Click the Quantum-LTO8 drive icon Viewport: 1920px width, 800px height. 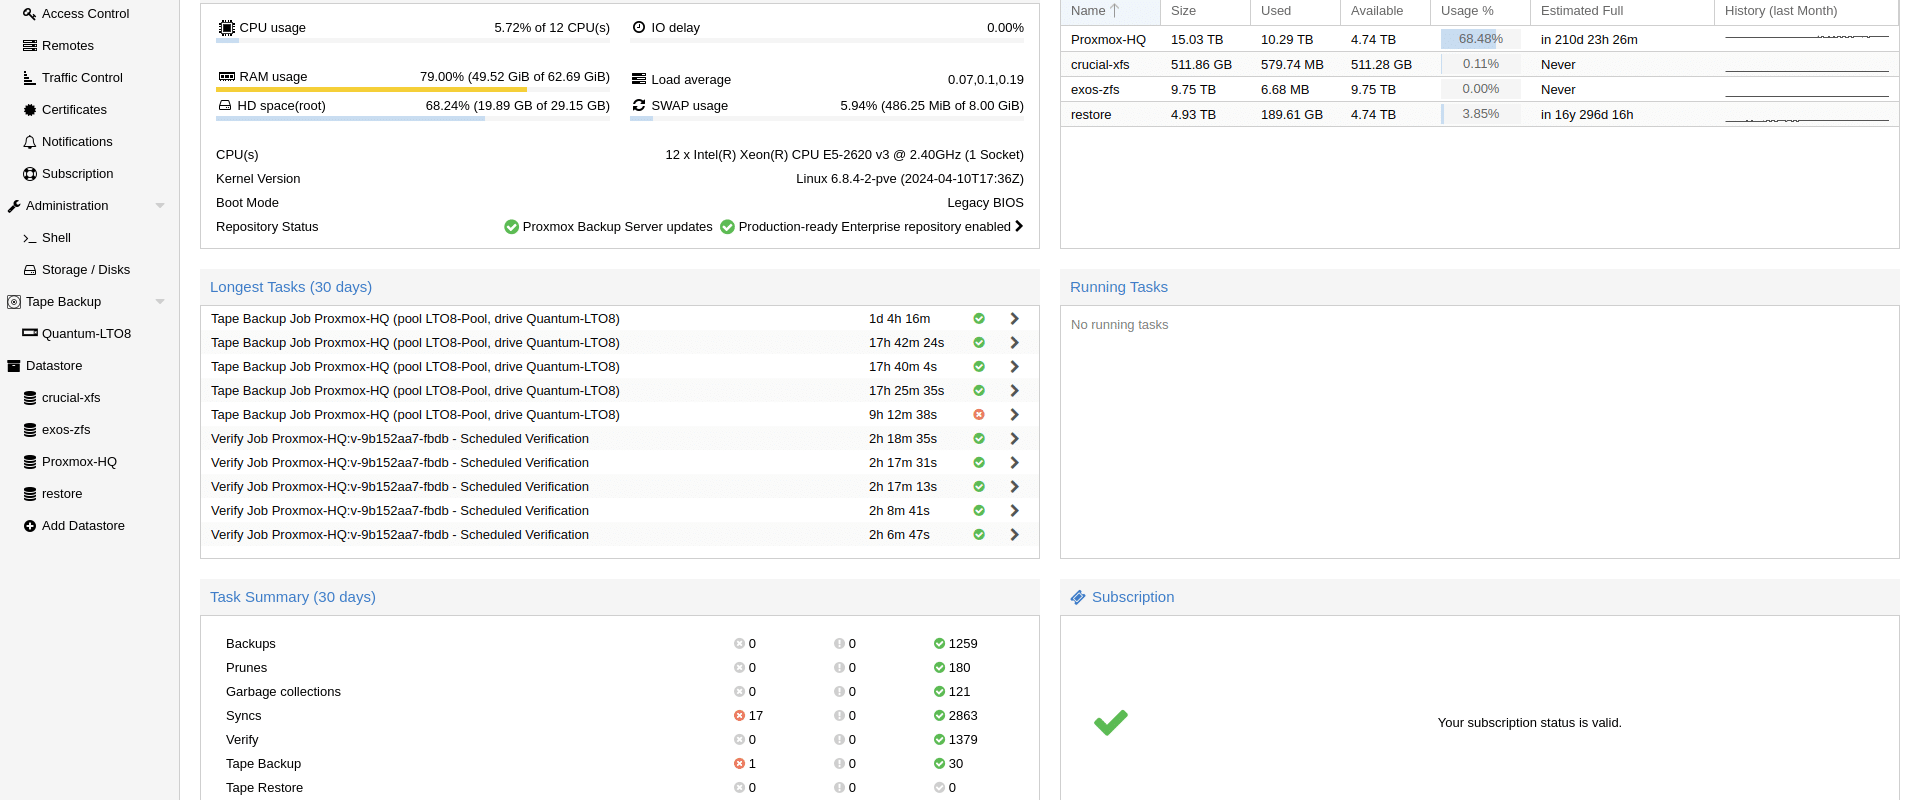[x=30, y=333]
